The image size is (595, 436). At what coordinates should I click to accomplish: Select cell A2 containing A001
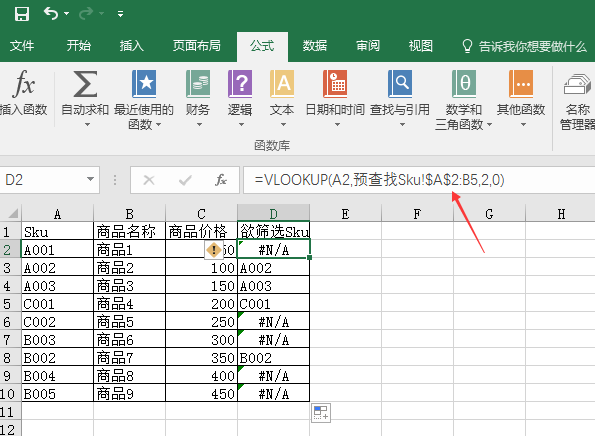pyautogui.click(x=57, y=250)
